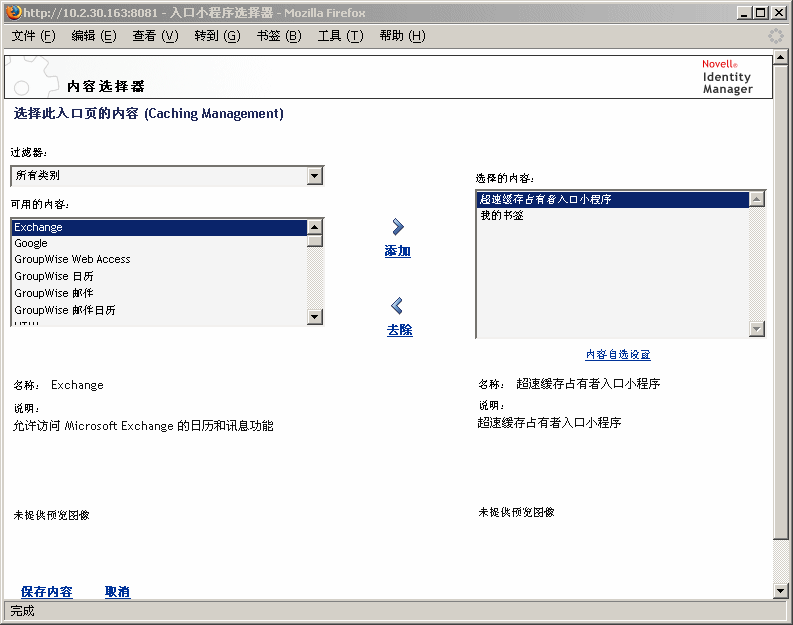Open the 查看 (V) menu
Image resolution: width=793 pixels, height=625 pixels.
(155, 36)
